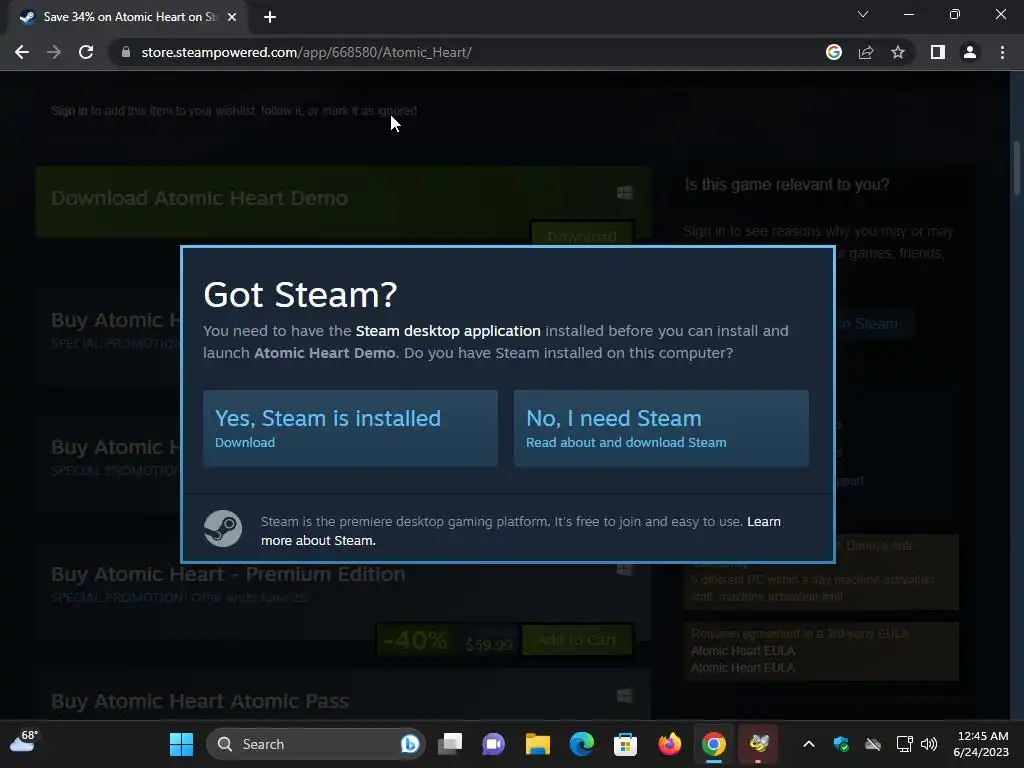Image resolution: width=1024 pixels, height=768 pixels.
Task: Show hidden system tray icons
Action: (808, 744)
